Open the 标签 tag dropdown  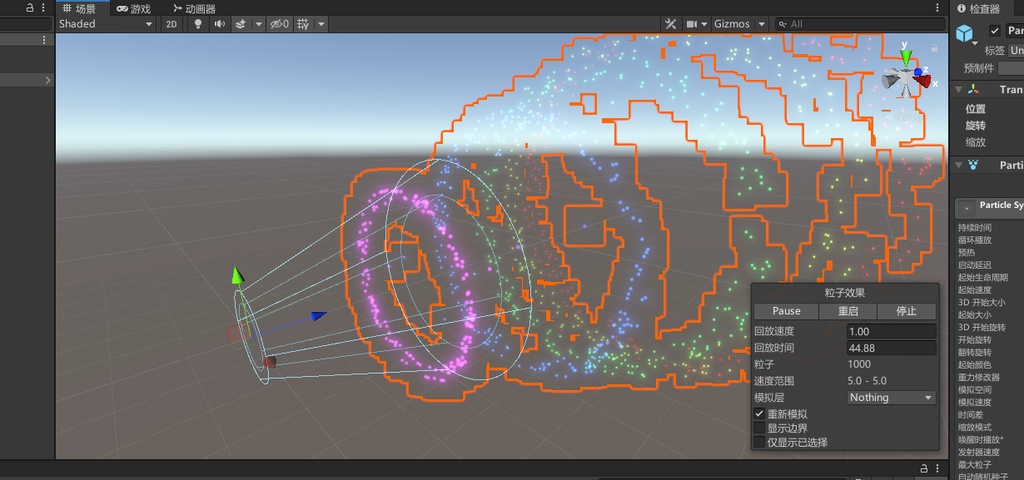1016,50
